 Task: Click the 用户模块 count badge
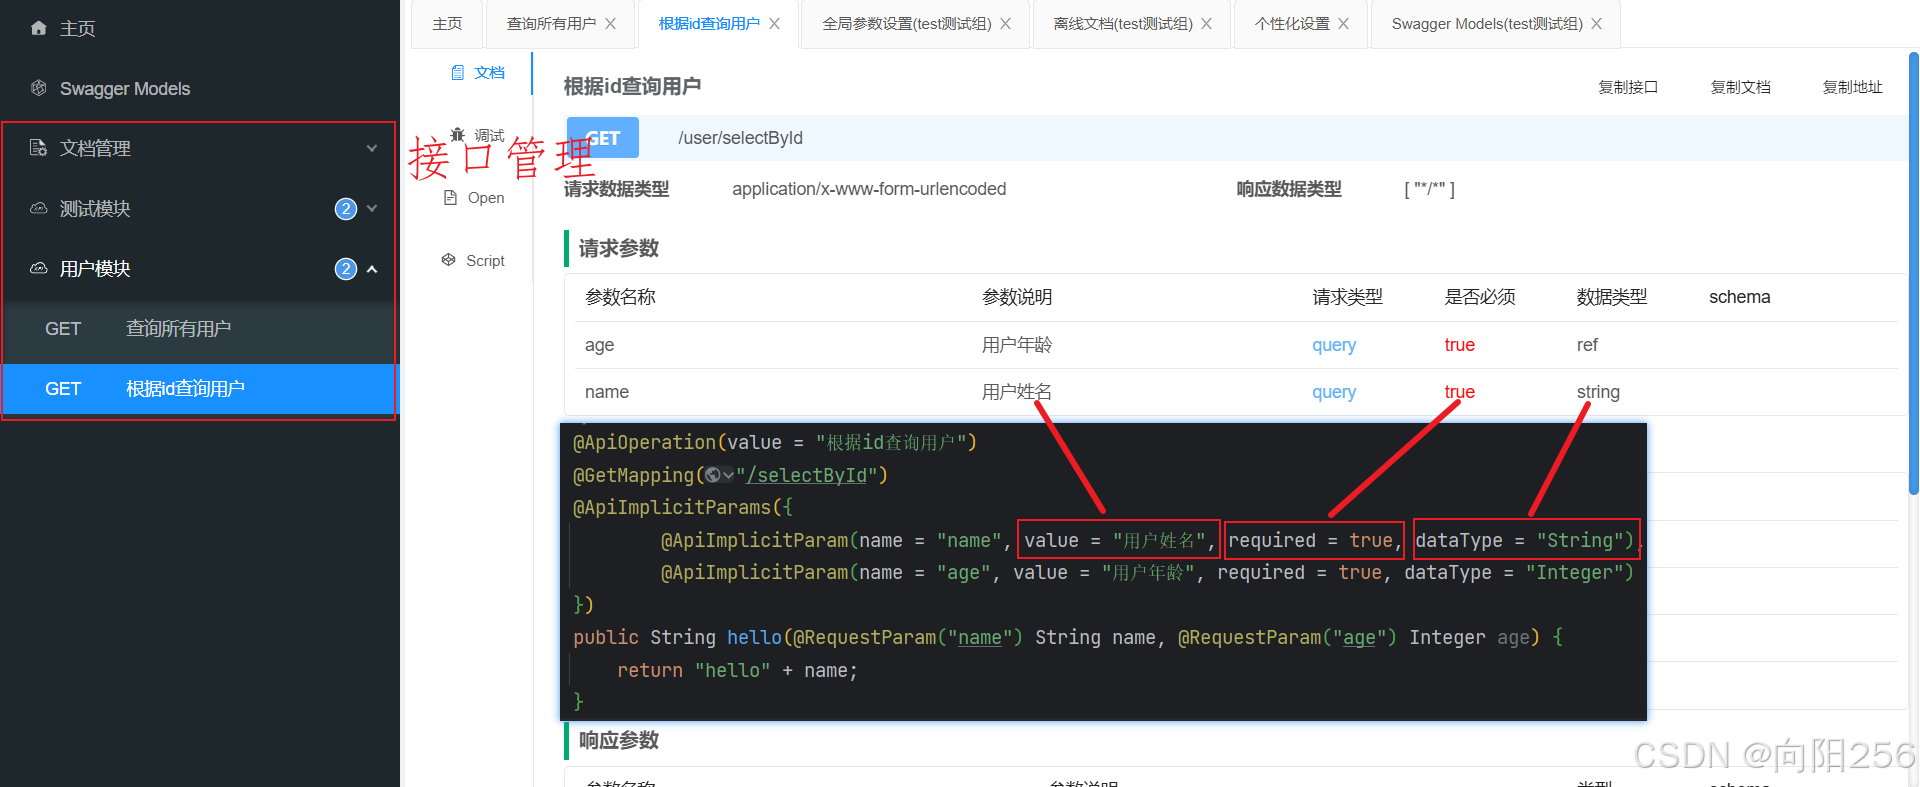point(345,268)
